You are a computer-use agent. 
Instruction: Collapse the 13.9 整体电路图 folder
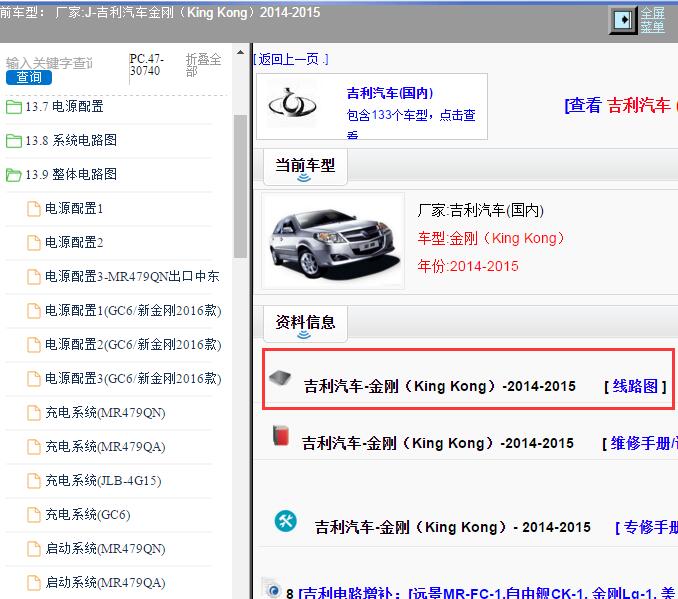pyautogui.click(x=71, y=174)
